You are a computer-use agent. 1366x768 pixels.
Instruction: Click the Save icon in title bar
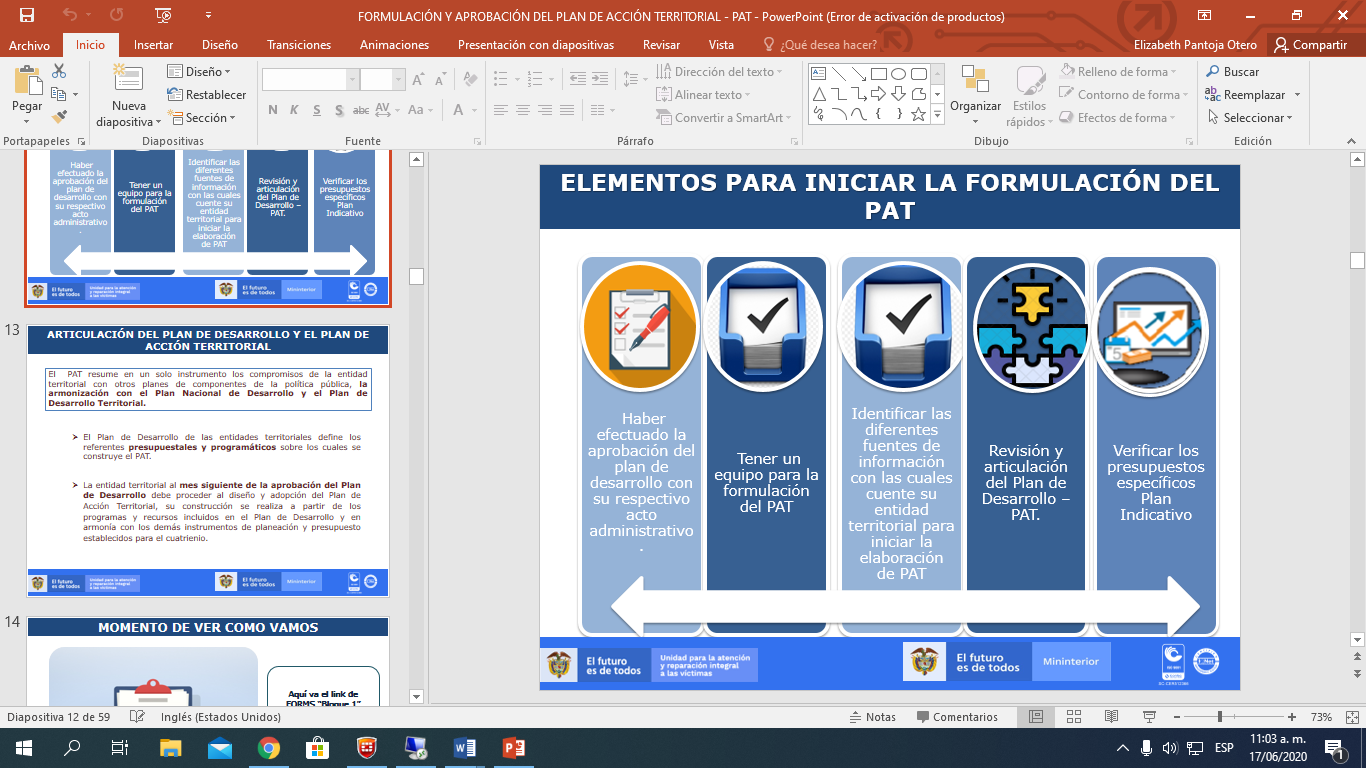(x=27, y=15)
